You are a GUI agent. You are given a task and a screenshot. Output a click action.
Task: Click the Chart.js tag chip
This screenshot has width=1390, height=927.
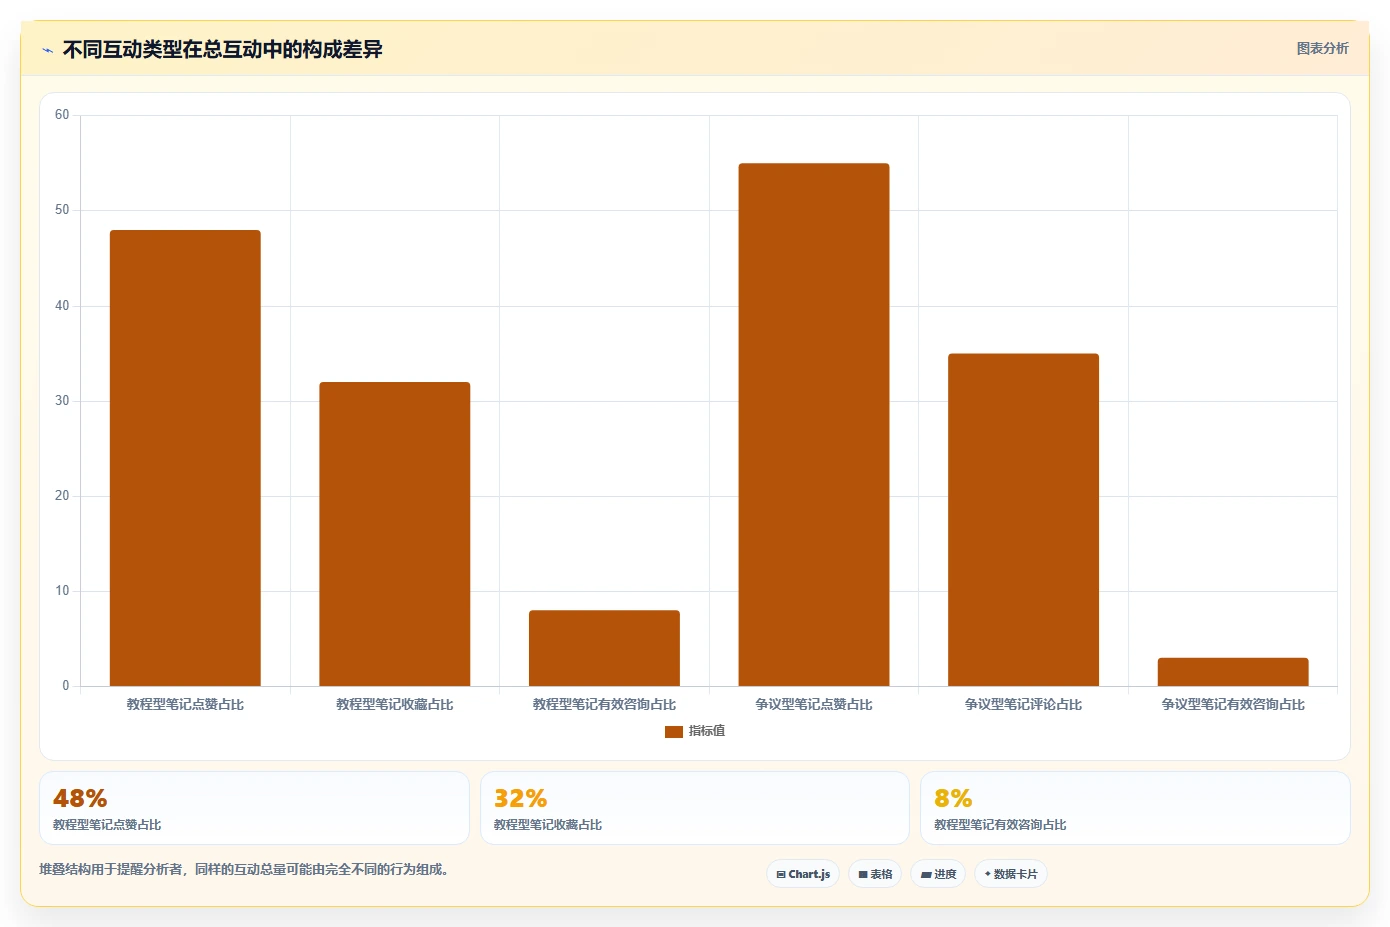803,874
